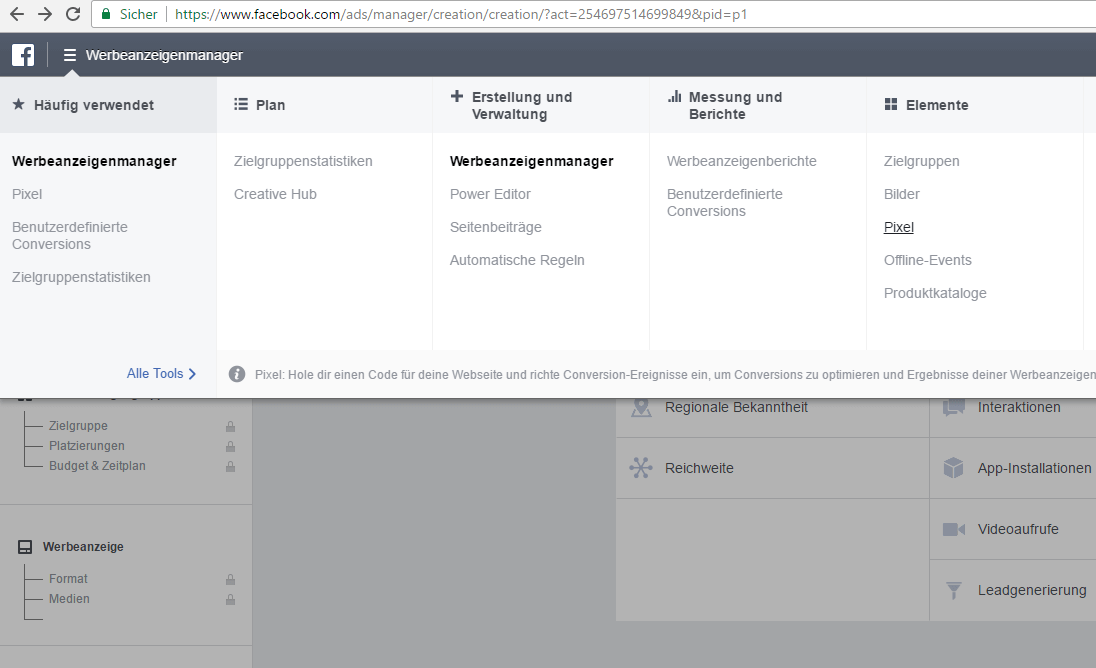Click the list icon beside Plan
This screenshot has width=1096, height=668.
(x=240, y=104)
